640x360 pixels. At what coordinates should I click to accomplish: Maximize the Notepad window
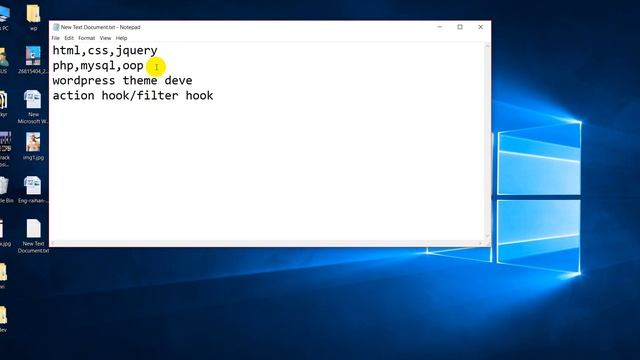click(x=460, y=27)
